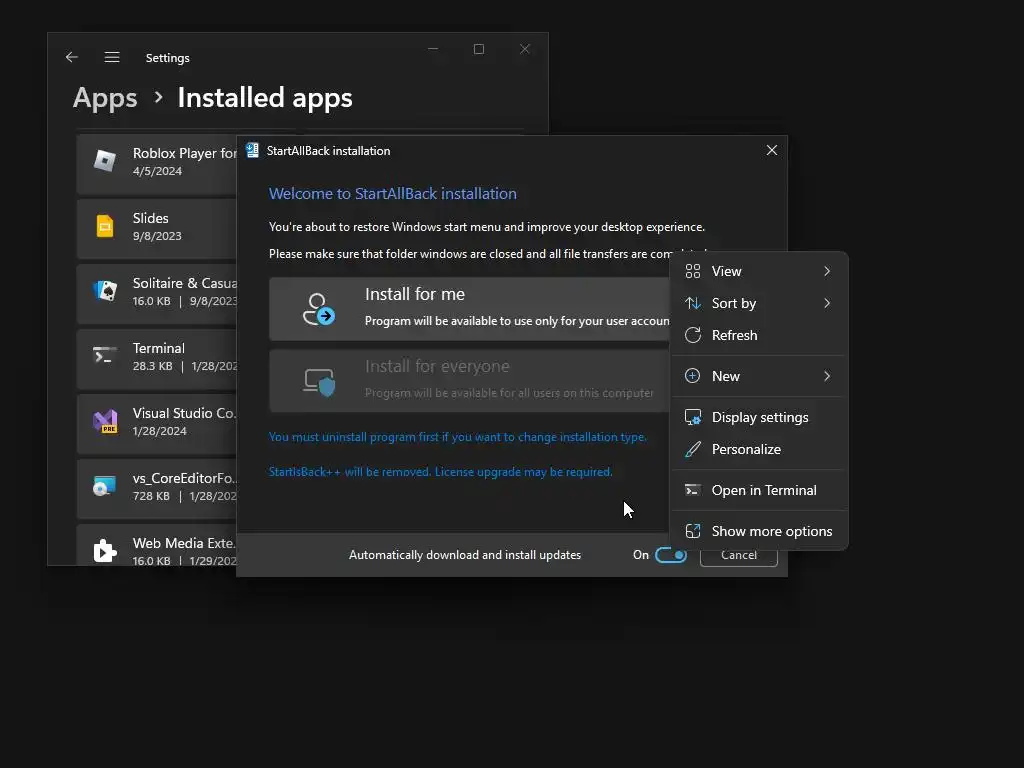Viewport: 1024px width, 768px height.
Task: Open Display settings from context menu
Action: (x=759, y=417)
